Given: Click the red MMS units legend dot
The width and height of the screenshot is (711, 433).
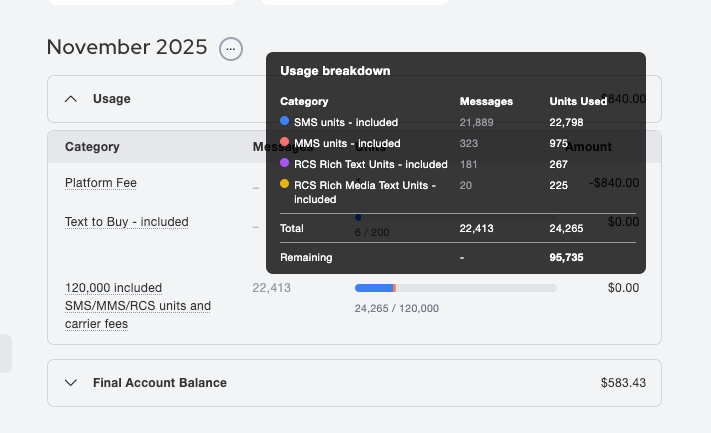Looking at the screenshot, I should (285, 143).
